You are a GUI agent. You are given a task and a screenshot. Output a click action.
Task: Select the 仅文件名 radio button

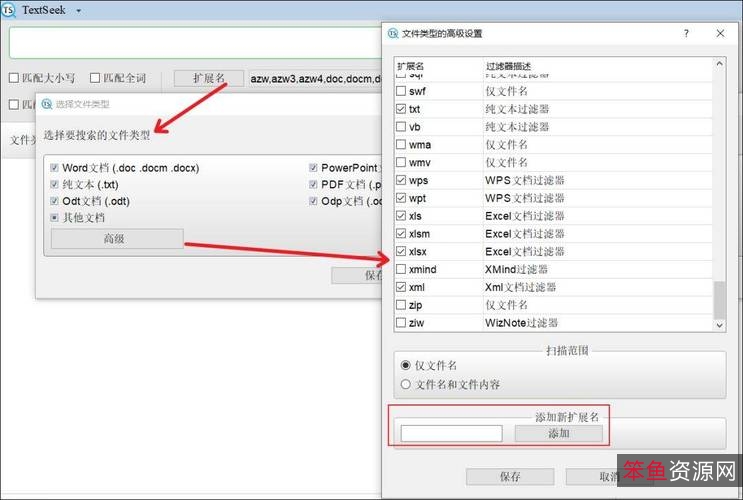coord(405,365)
